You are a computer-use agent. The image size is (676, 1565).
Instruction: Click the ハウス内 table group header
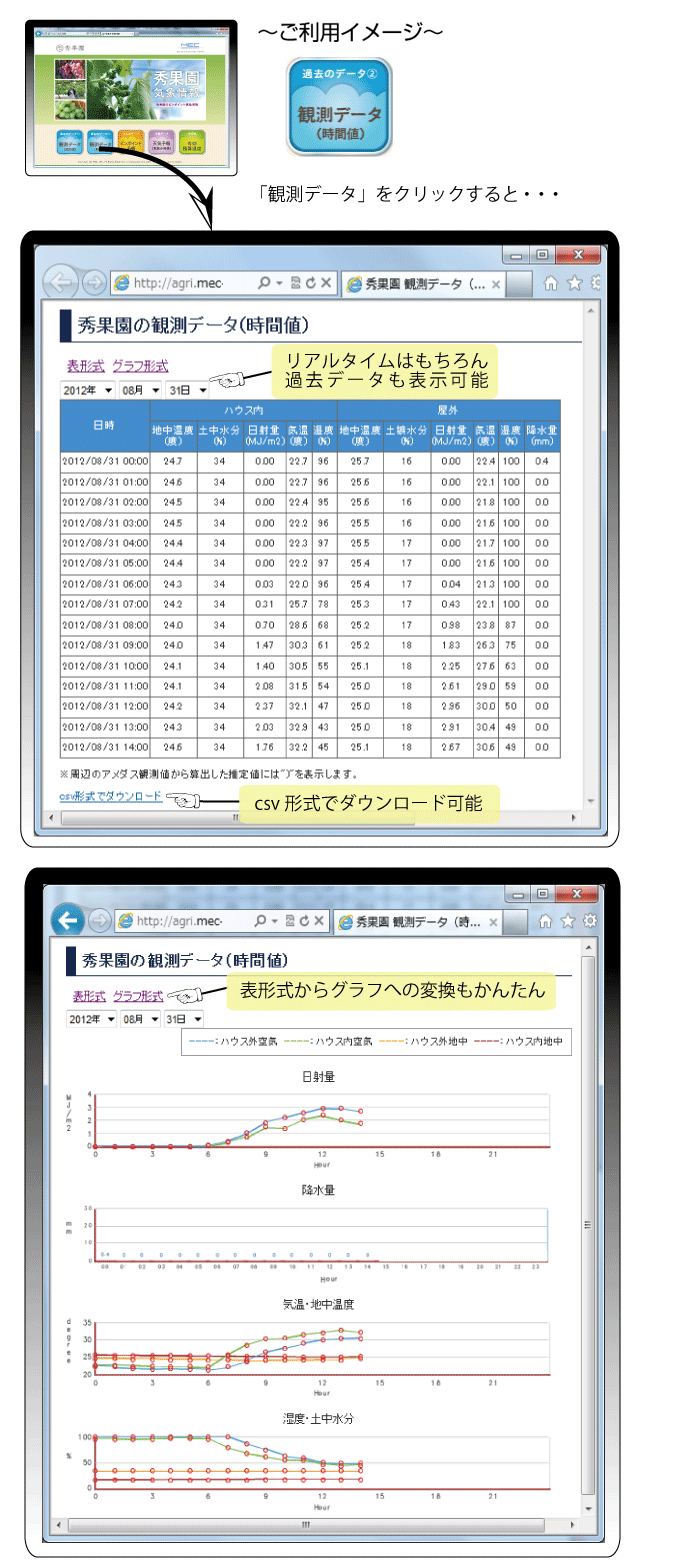point(244,410)
